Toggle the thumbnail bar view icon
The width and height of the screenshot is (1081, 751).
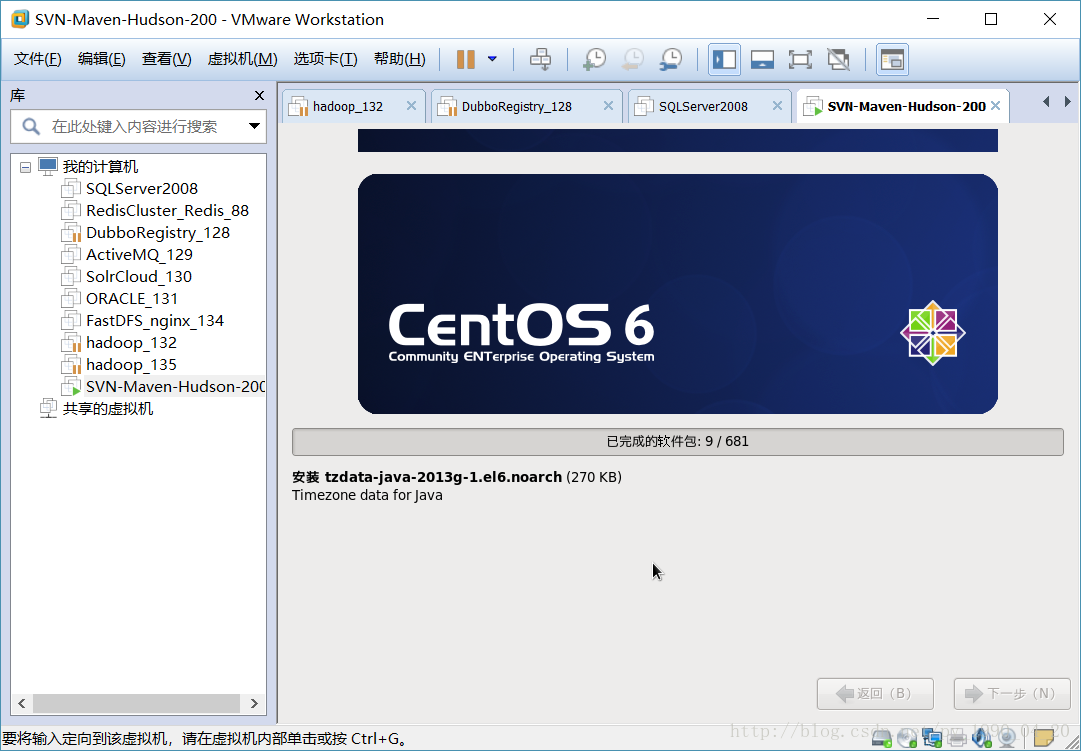[x=762, y=59]
